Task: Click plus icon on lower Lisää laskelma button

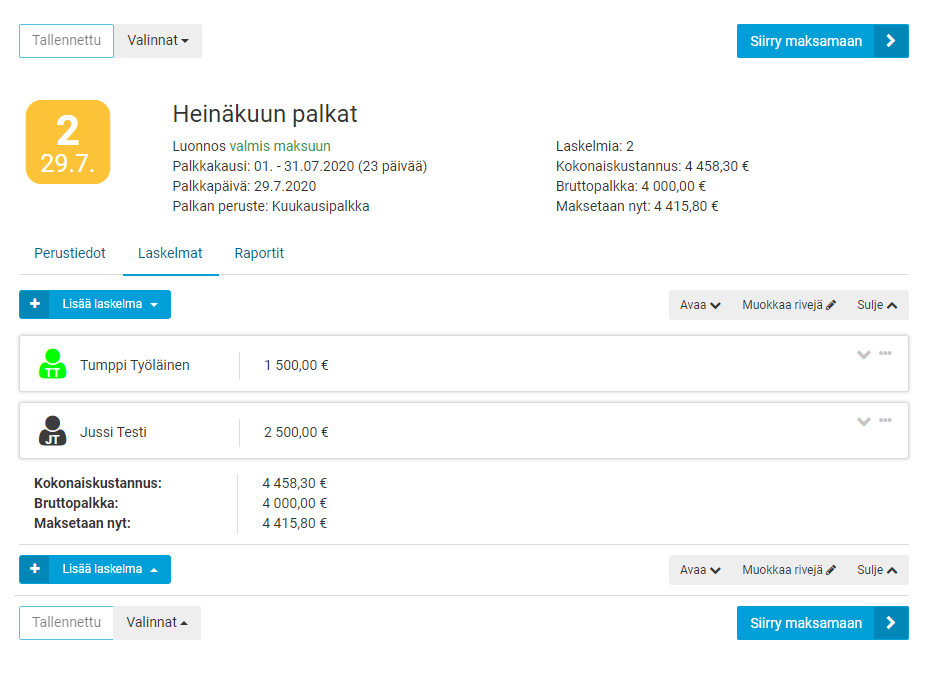Action: (35, 569)
